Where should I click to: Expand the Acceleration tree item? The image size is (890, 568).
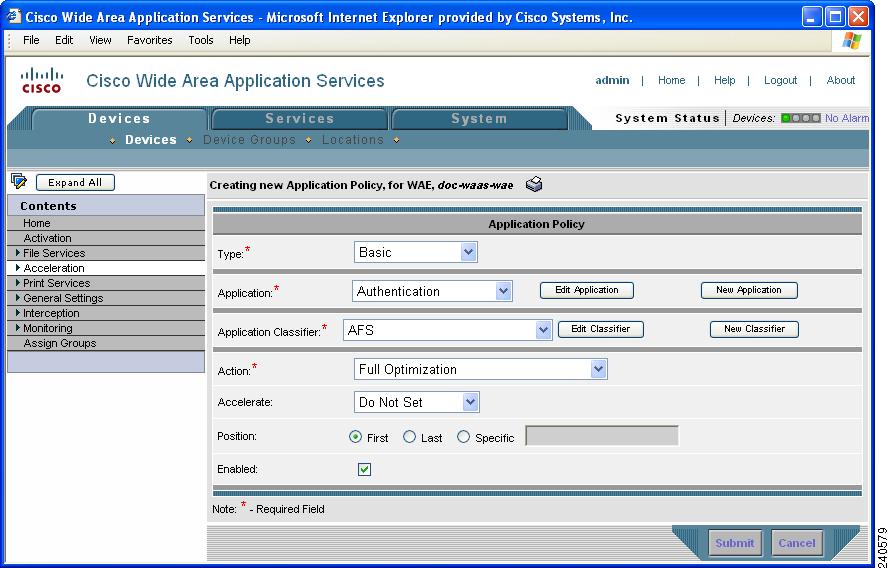pos(18,267)
